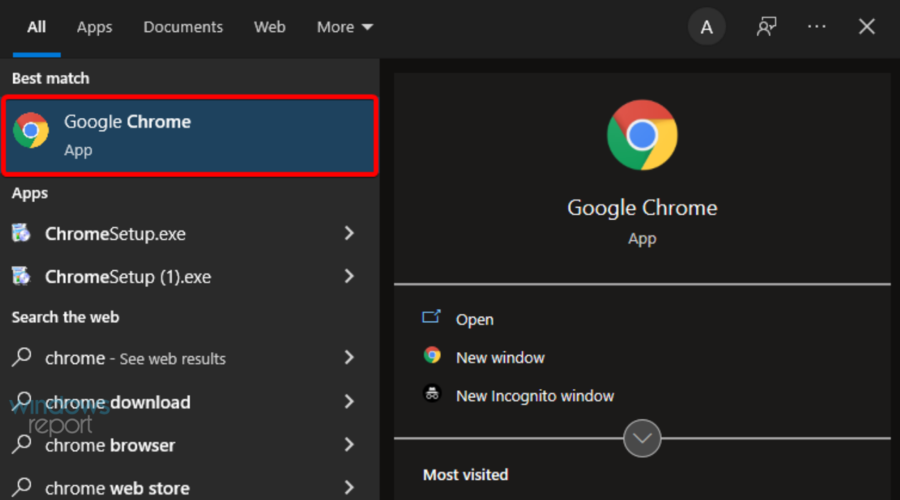Launch the ChromeSetup.exe installer result
Screen dimensions: 900x500
pyautogui.click(x=184, y=234)
